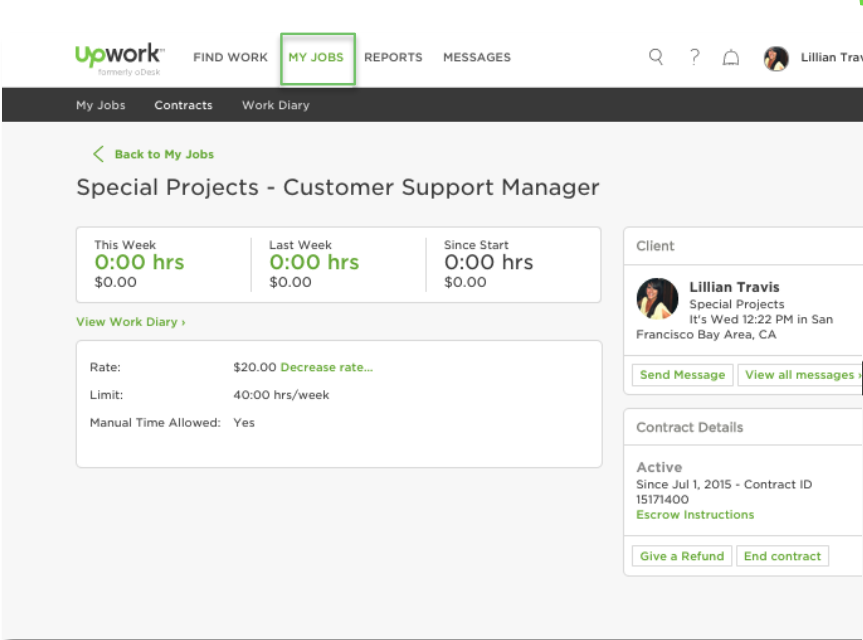Open the REPORTS section
Image resolution: width=863 pixels, height=640 pixels.
(x=394, y=57)
